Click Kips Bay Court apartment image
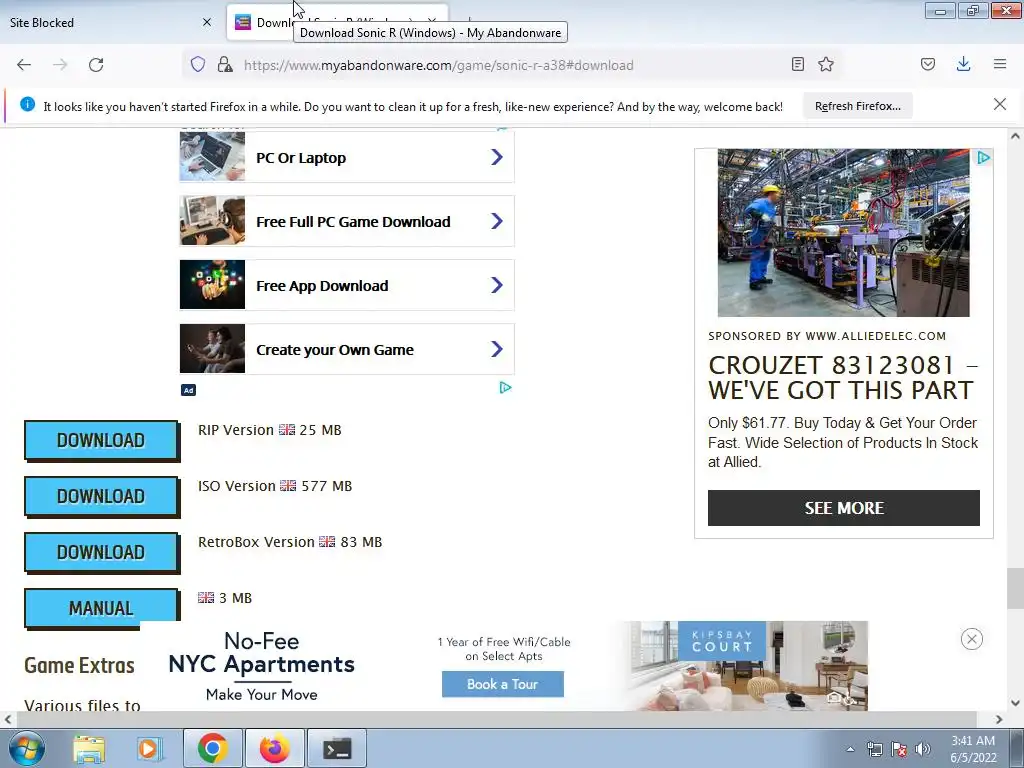 coord(748,666)
